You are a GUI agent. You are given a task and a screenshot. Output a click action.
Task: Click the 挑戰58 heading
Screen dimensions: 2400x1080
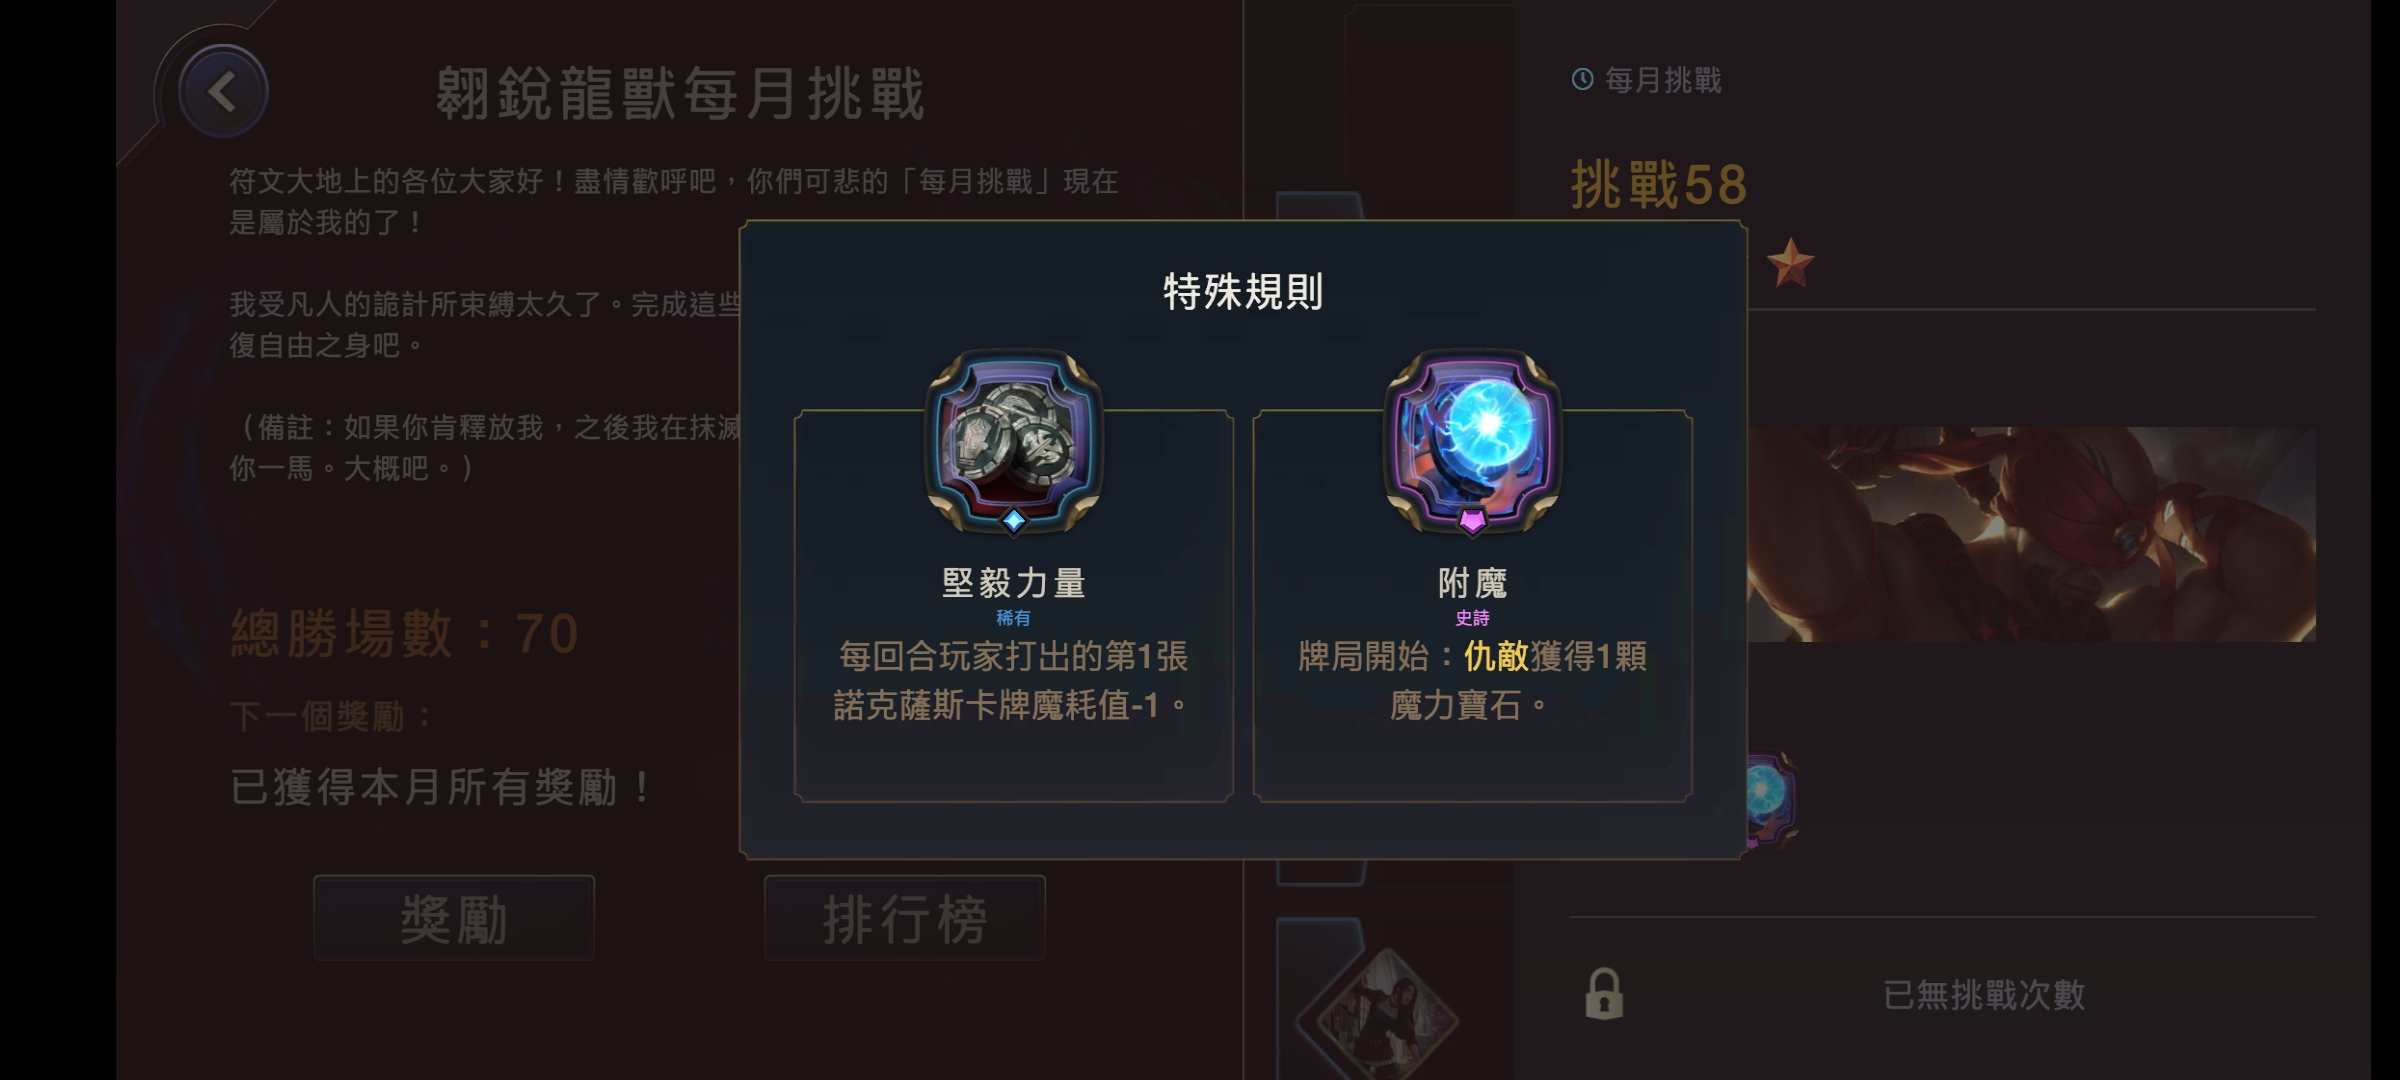[1659, 185]
